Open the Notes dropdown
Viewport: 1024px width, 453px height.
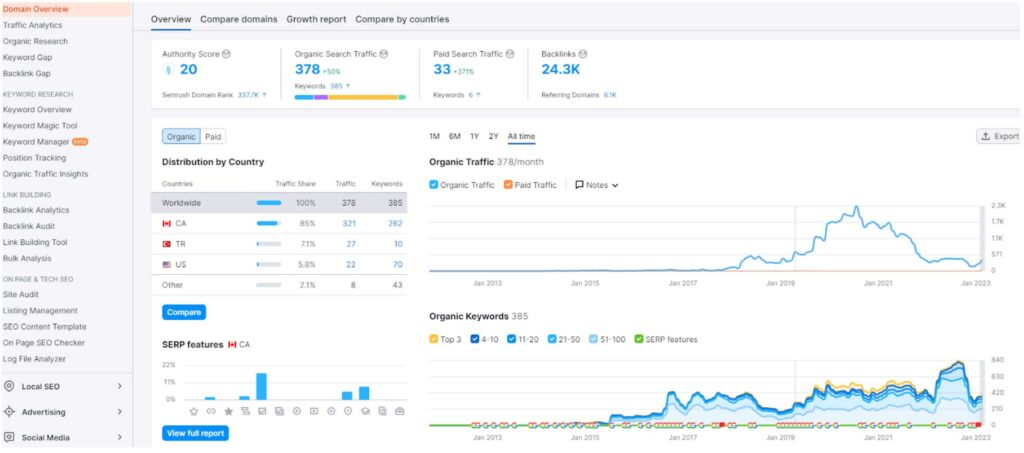(596, 185)
